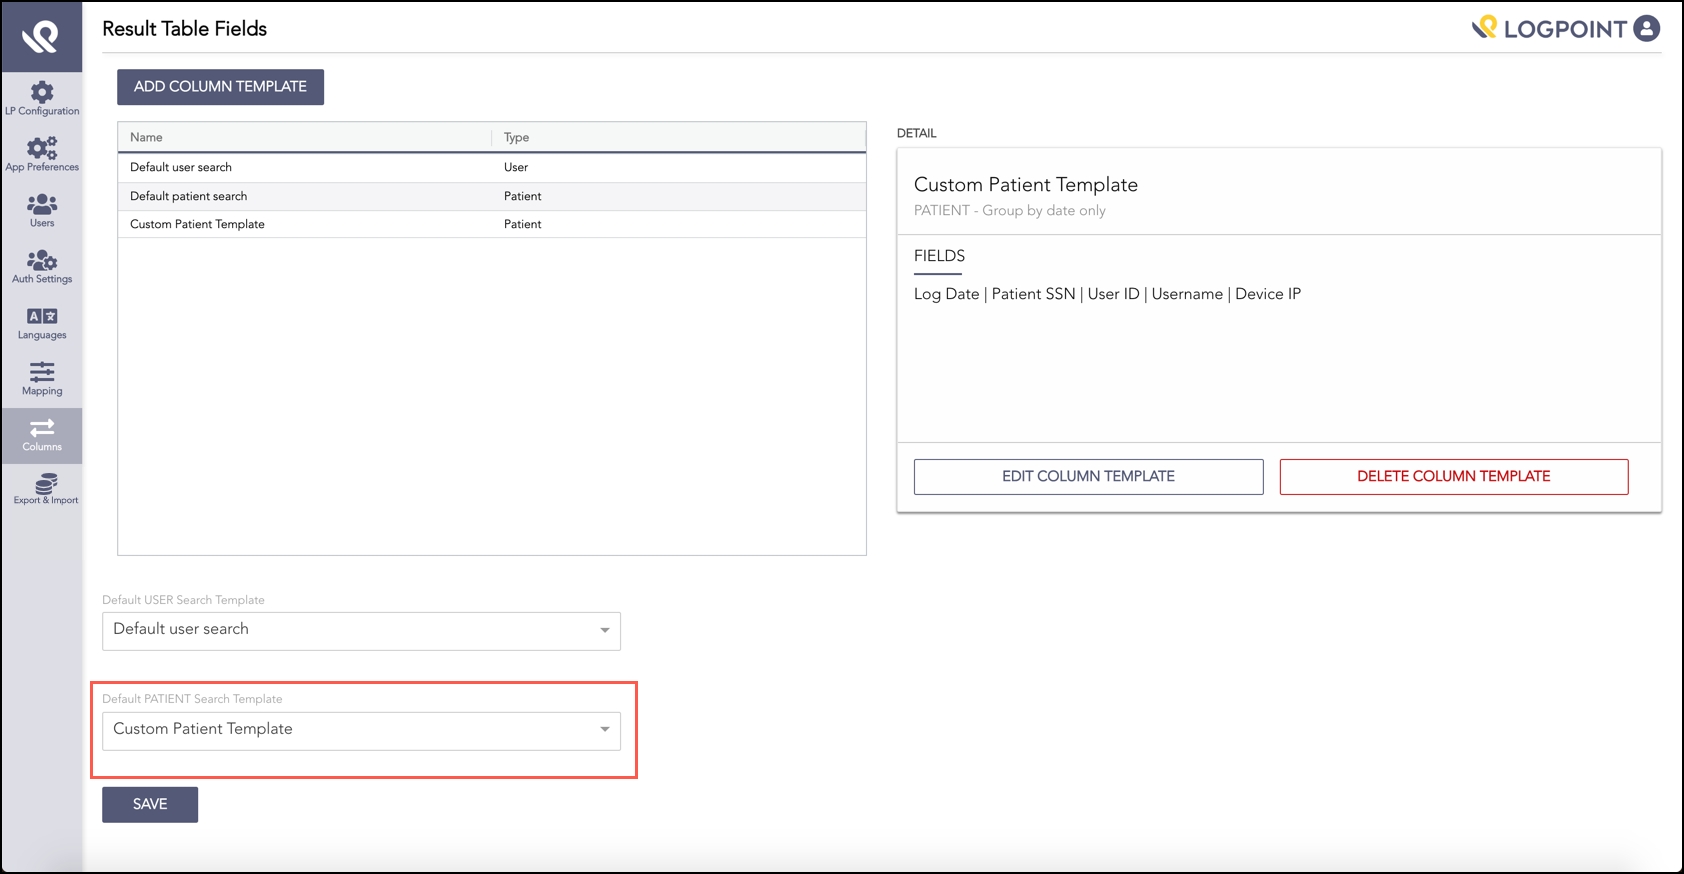Image resolution: width=1684 pixels, height=874 pixels.
Task: Click ADD COLUMN TEMPLATE button
Action: (220, 87)
